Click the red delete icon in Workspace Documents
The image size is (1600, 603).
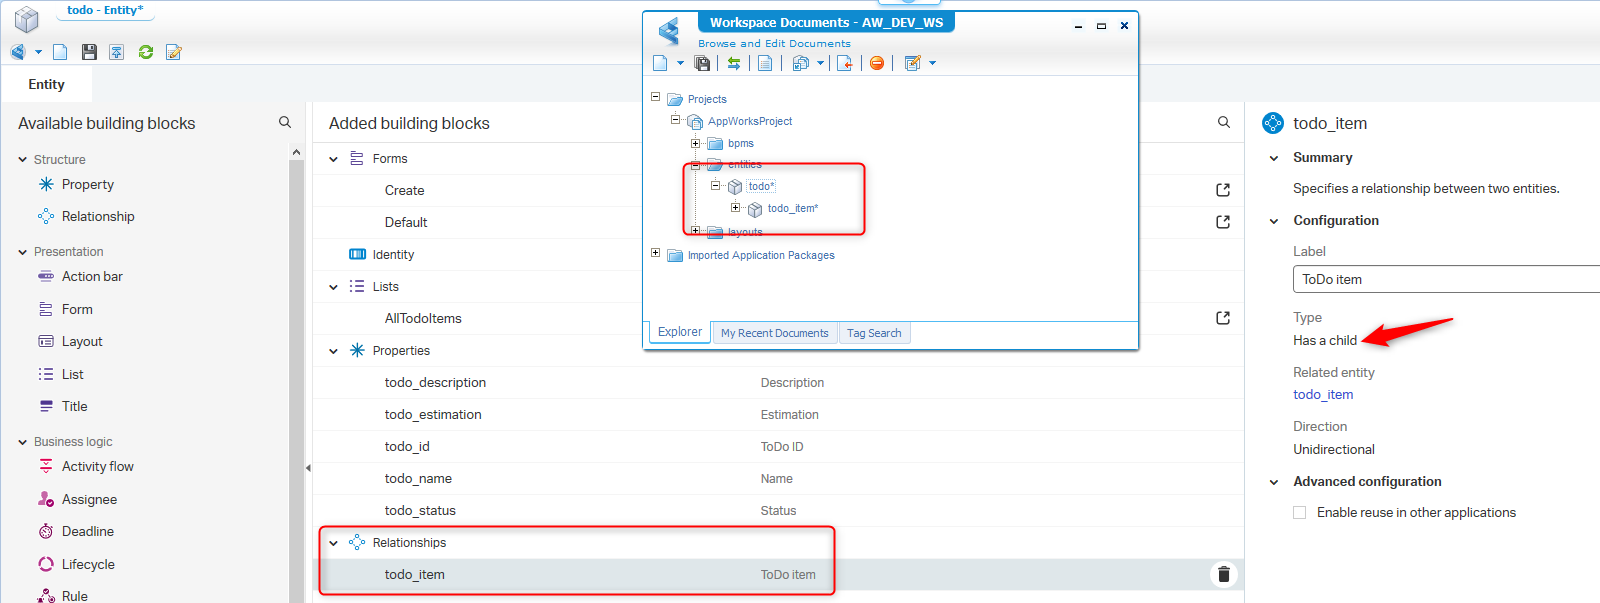click(x=877, y=63)
